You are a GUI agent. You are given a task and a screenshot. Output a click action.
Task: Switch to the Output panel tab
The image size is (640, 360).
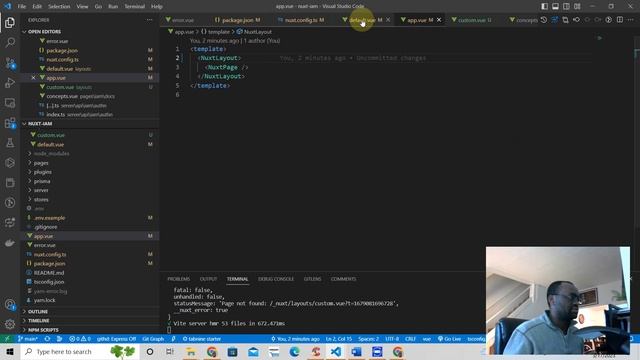208,279
